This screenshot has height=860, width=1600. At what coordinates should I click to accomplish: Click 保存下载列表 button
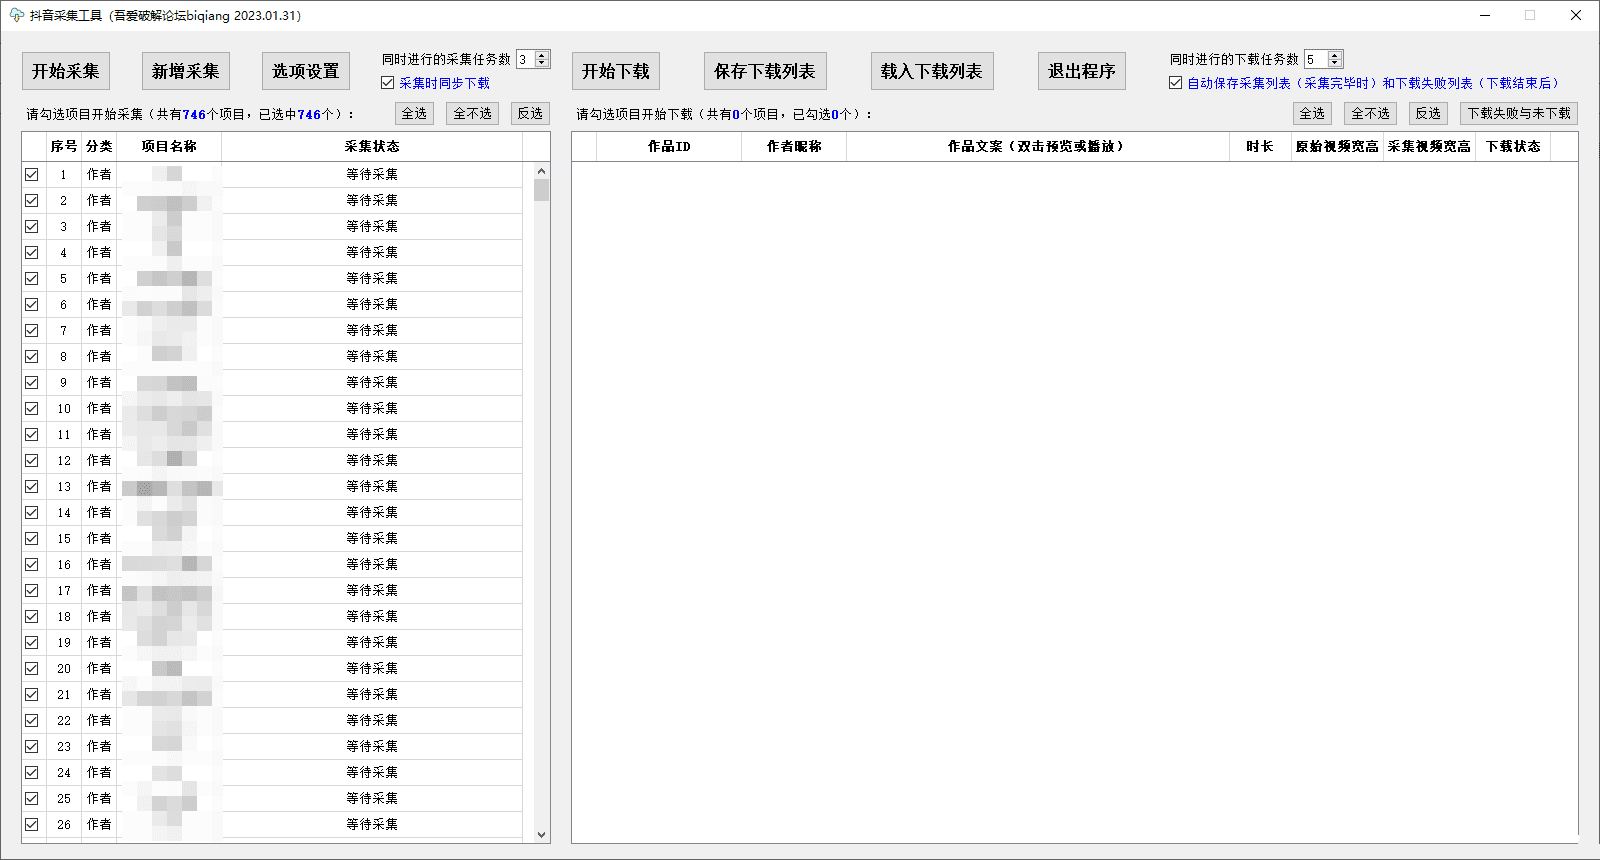coord(765,71)
